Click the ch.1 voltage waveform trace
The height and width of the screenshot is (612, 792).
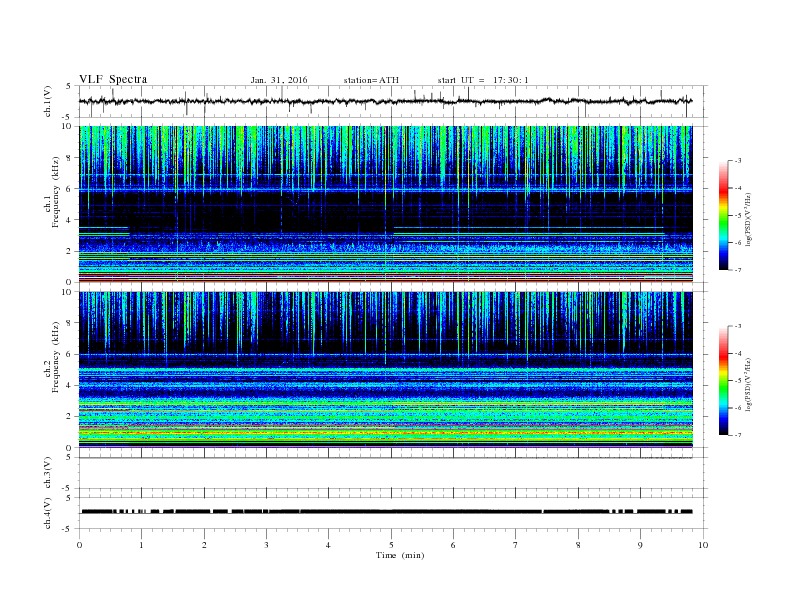click(385, 101)
